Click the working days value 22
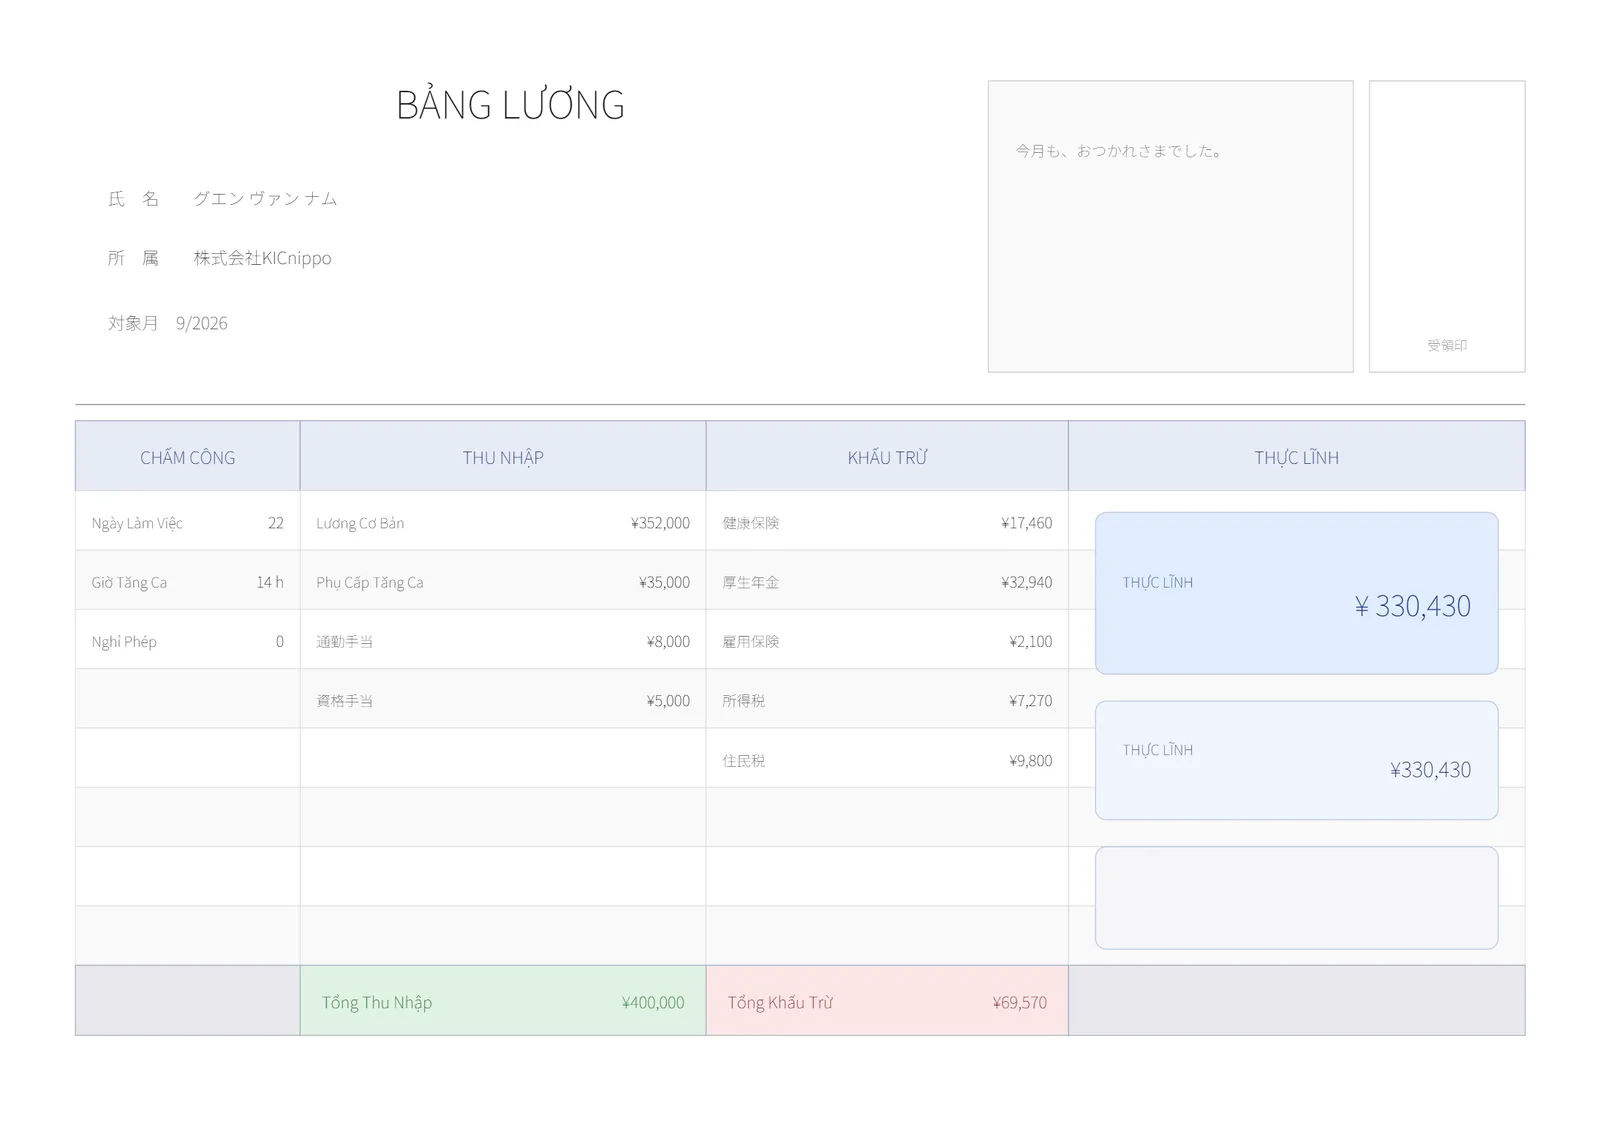Screen dimensions: 1600x1132 (276, 523)
